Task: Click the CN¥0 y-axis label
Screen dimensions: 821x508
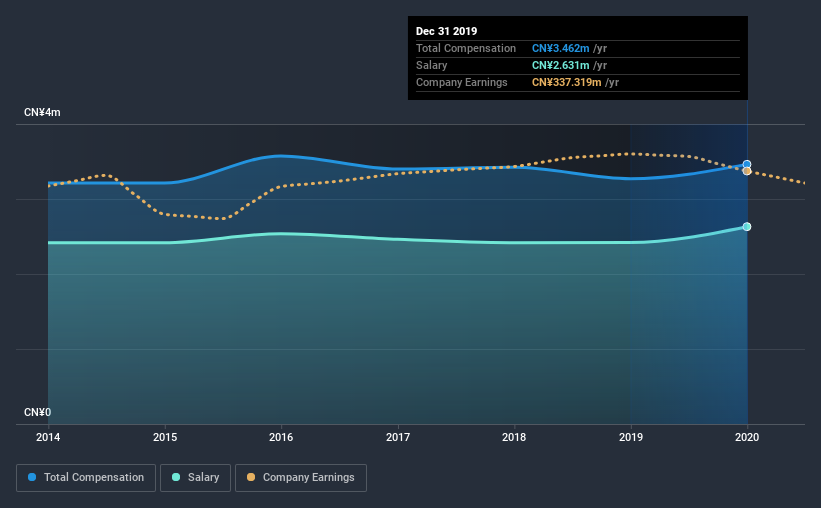Action: [x=38, y=413]
